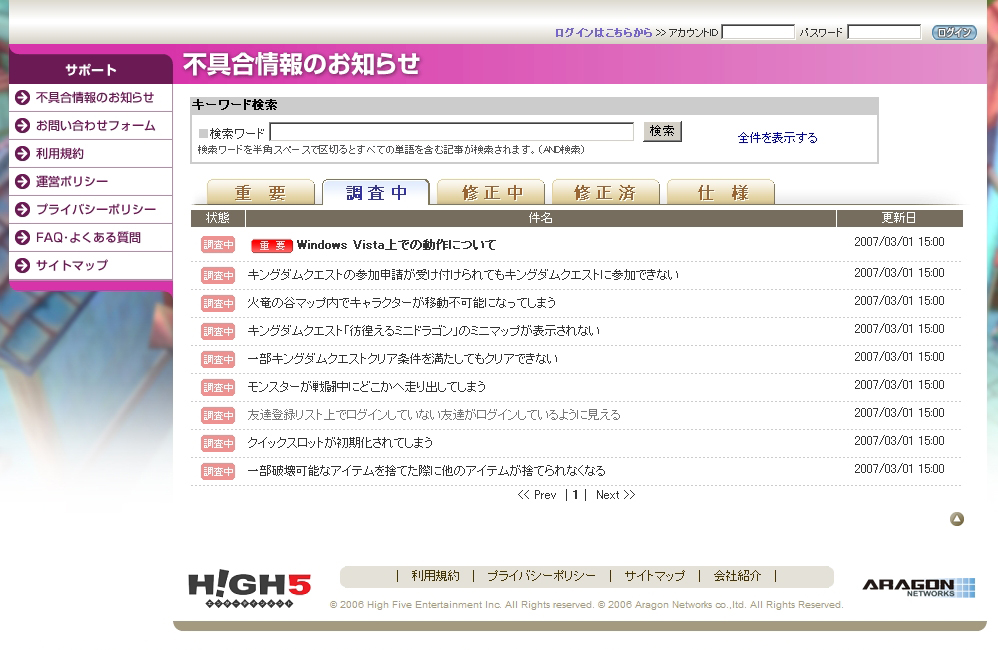Viewport: 998px width, 650px height.
Task: Click the HIGH5 logo in footer
Action: pyautogui.click(x=249, y=589)
